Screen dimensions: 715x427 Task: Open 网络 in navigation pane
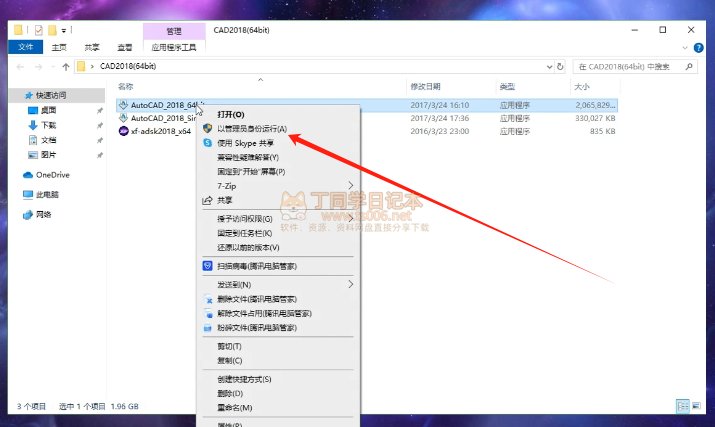44,214
